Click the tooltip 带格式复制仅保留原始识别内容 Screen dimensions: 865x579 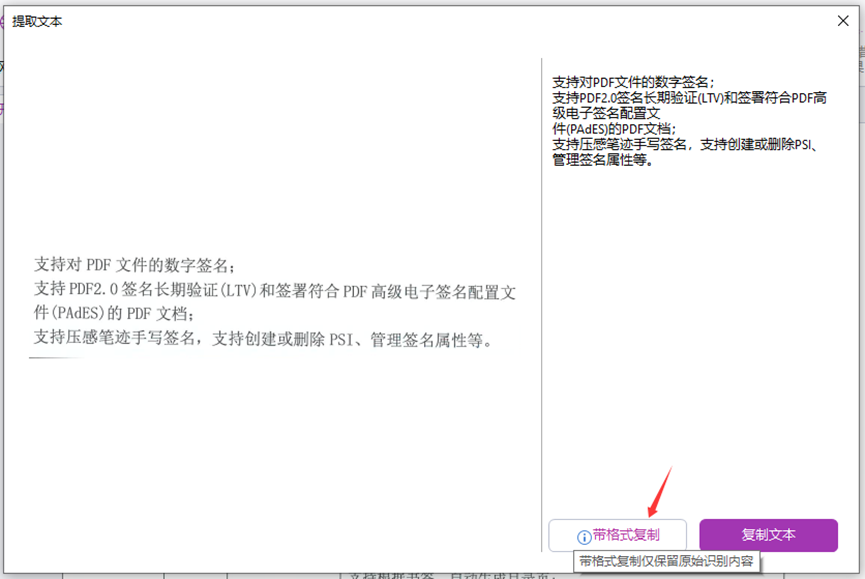(667, 561)
